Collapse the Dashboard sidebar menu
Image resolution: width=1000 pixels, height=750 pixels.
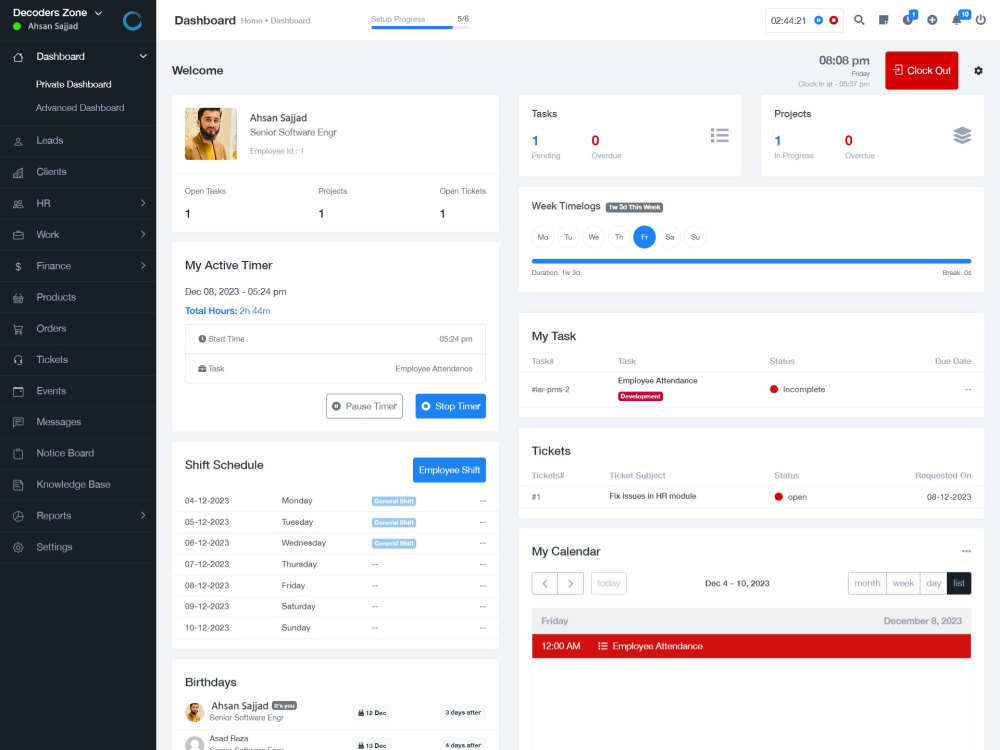click(143, 56)
